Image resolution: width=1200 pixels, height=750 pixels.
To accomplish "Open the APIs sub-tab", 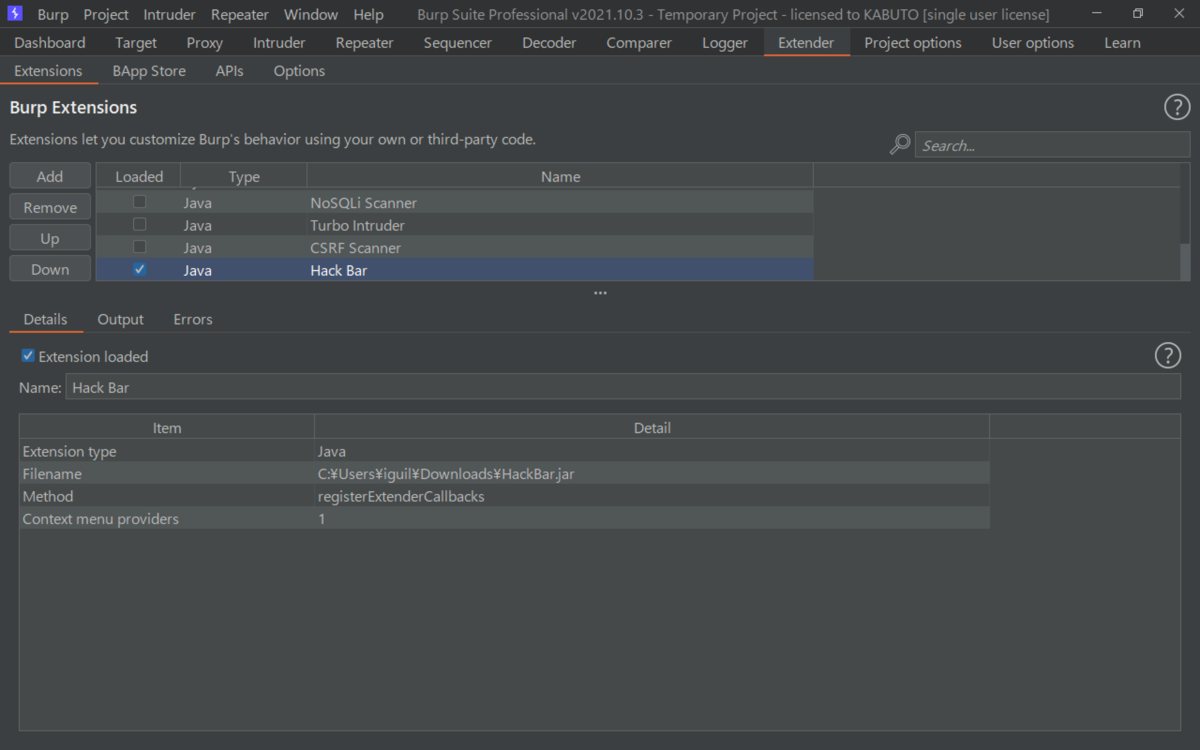I will tap(230, 71).
